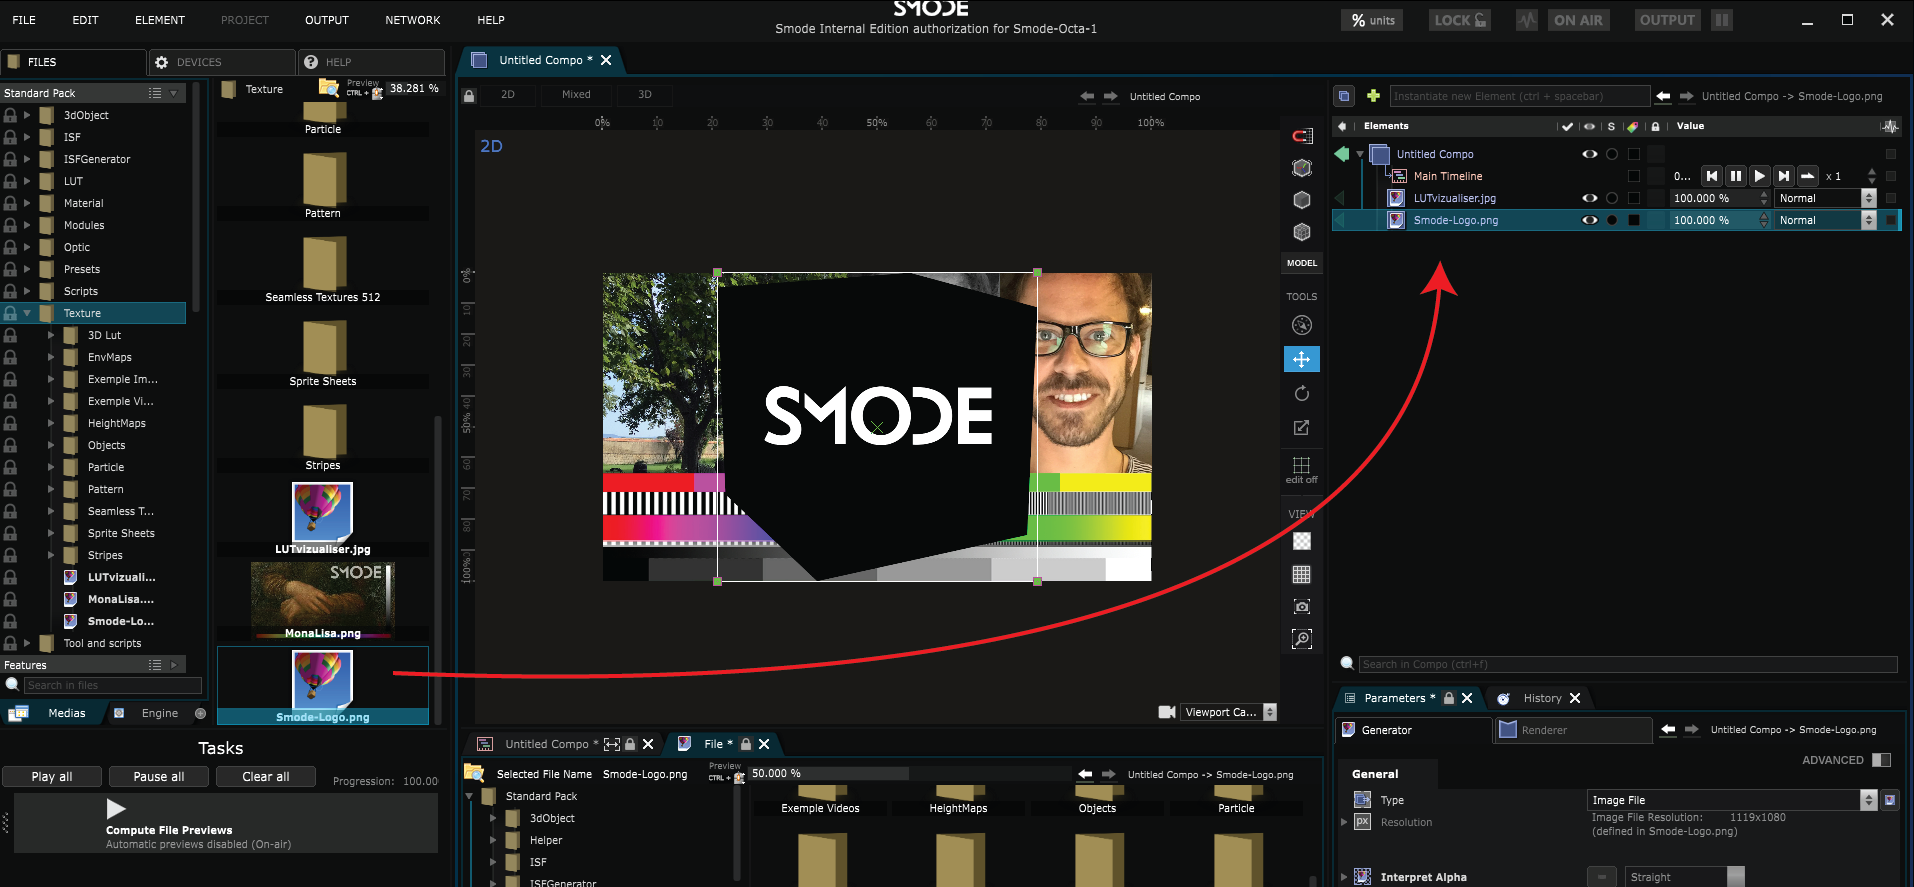Screen dimensions: 1914x887
Task: Step the Main Timeline to the next frame
Action: tap(1783, 176)
